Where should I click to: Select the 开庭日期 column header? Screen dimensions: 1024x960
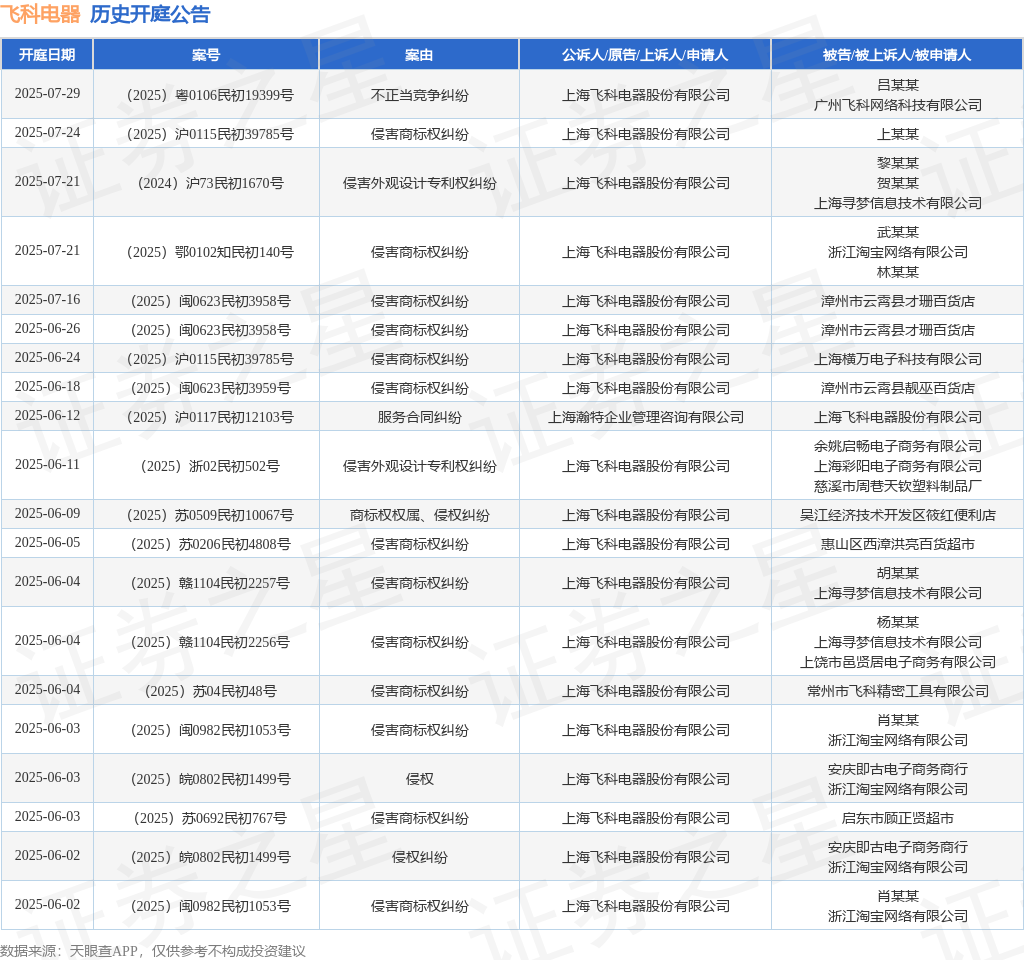(47, 55)
